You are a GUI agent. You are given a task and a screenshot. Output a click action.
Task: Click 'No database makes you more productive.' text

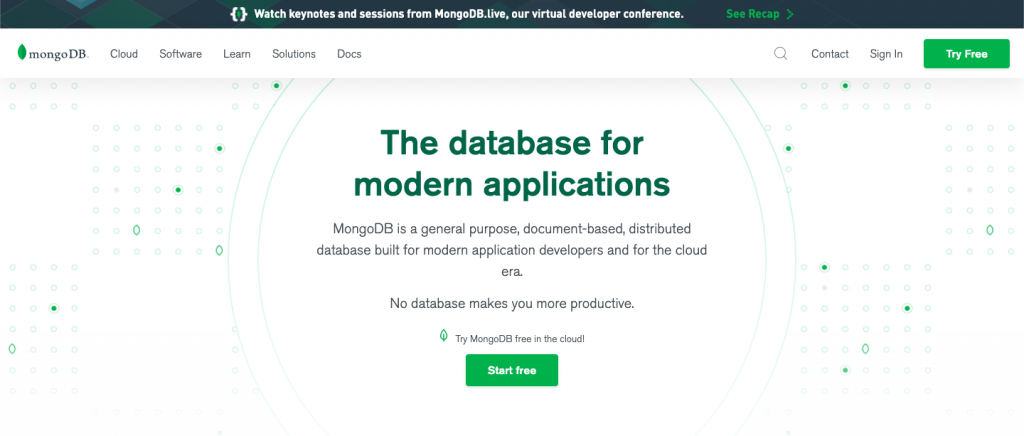click(x=512, y=304)
